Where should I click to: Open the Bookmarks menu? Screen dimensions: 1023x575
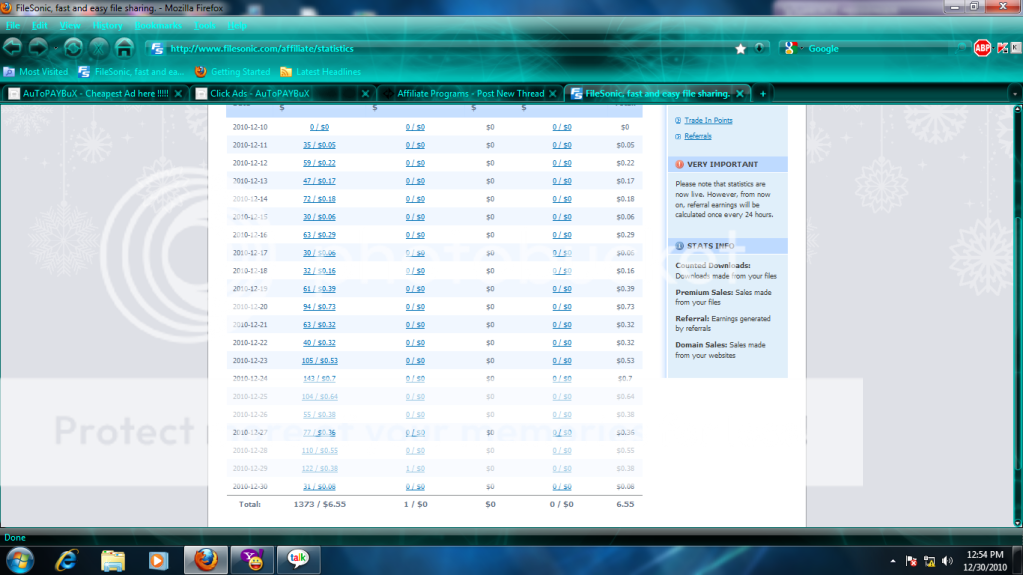pos(158,25)
